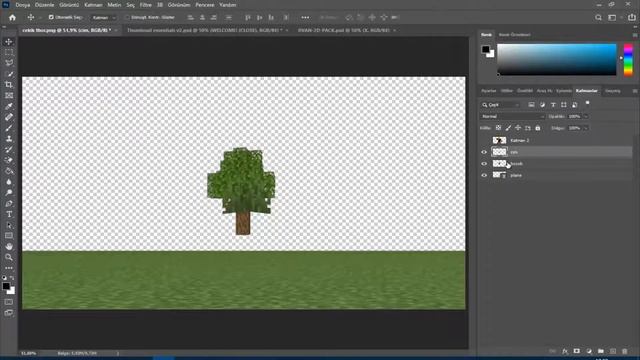This screenshot has width=640, height=360.
Task: Toggle visibility of Katman 2 layer
Action: (484, 140)
